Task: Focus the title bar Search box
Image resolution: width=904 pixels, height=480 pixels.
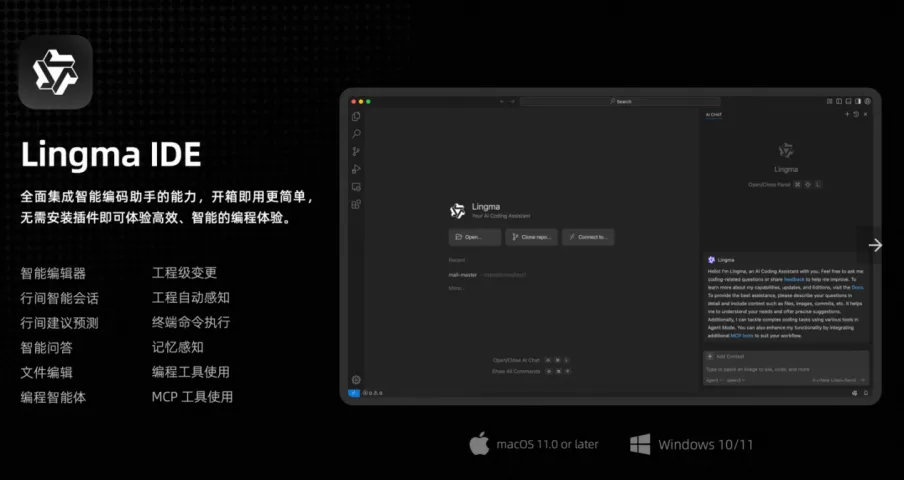Action: click(x=620, y=101)
